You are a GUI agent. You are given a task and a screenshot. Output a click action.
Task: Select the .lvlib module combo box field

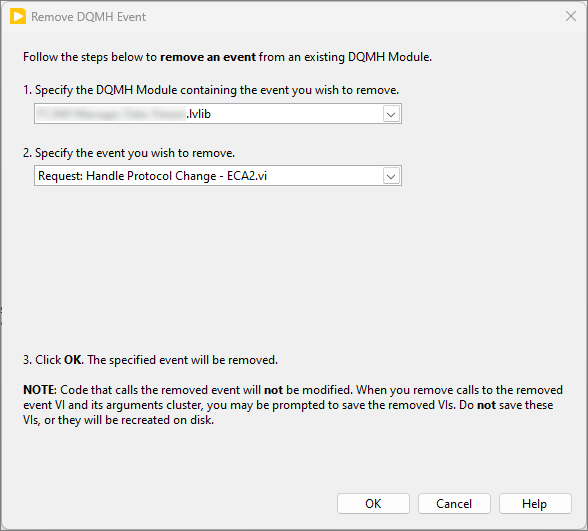click(x=218, y=114)
